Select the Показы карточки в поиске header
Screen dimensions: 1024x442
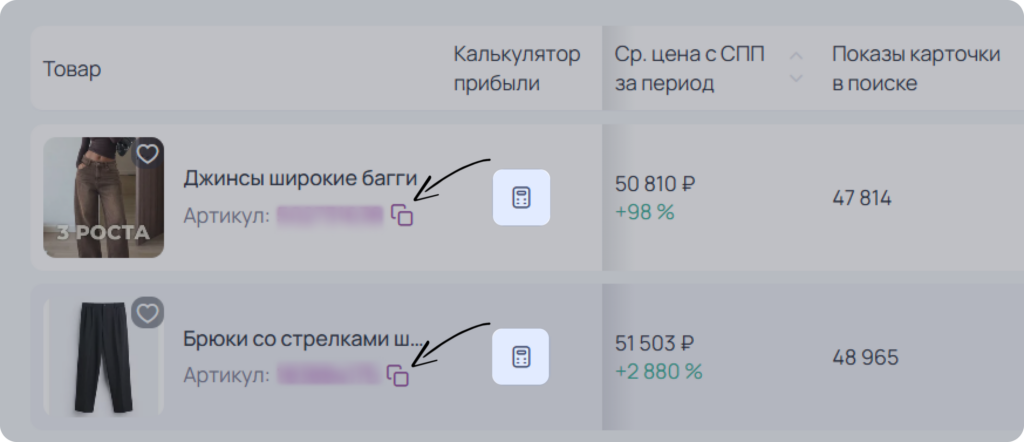coord(916,69)
